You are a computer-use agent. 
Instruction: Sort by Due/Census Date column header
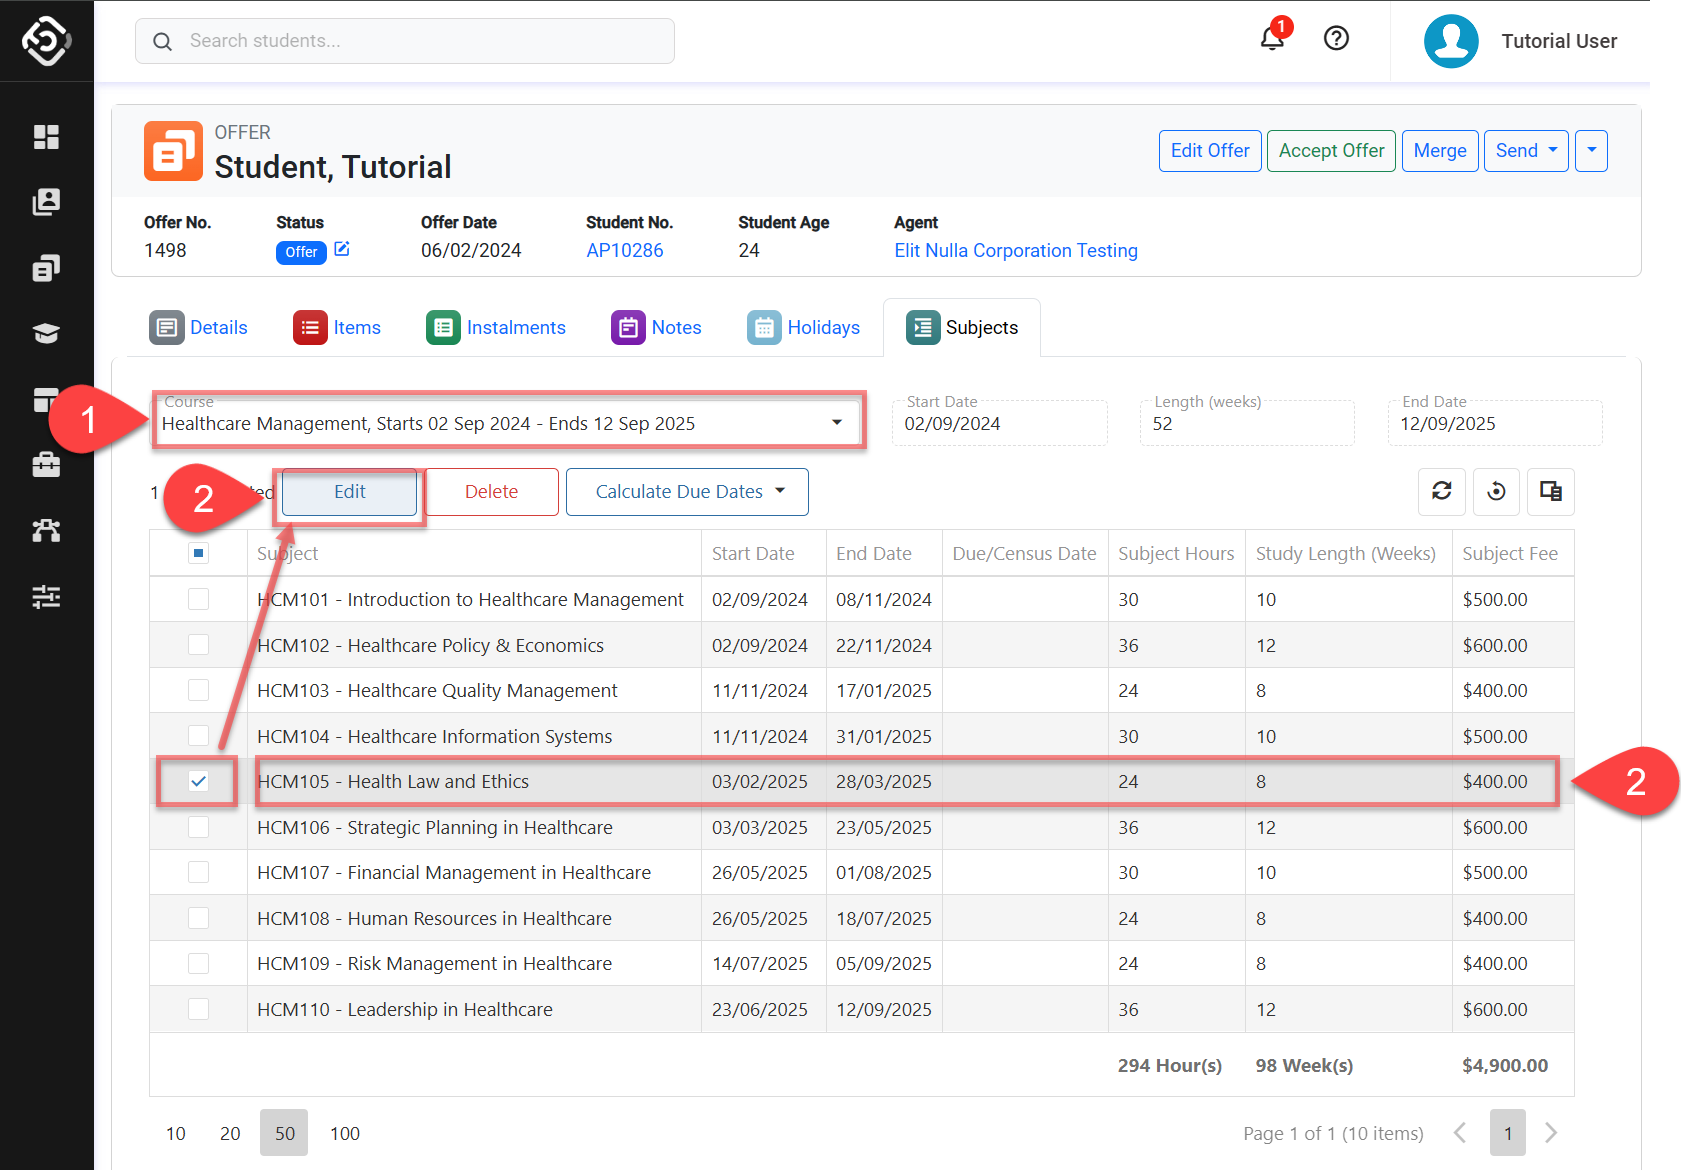pyautogui.click(x=1024, y=553)
